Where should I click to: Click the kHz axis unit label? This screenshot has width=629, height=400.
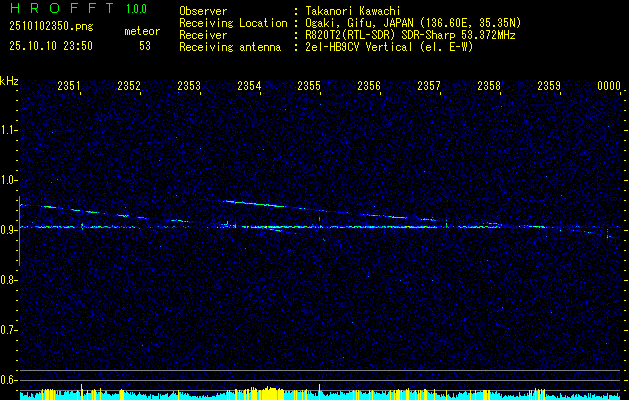point(9,81)
